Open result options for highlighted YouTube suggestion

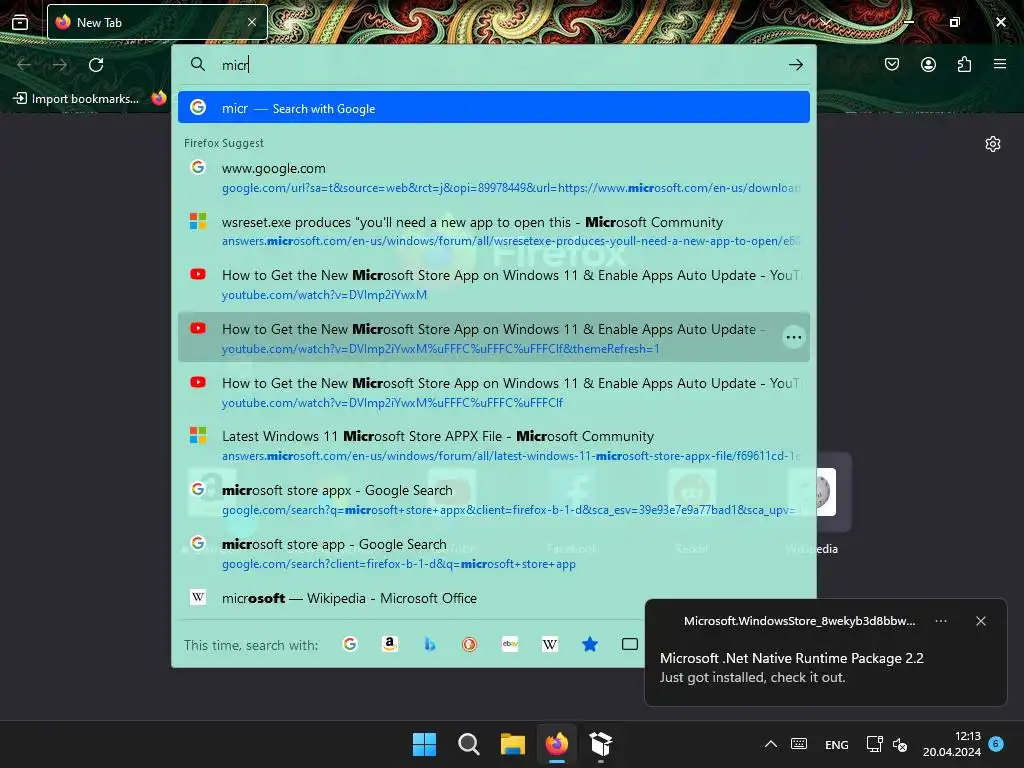click(793, 337)
